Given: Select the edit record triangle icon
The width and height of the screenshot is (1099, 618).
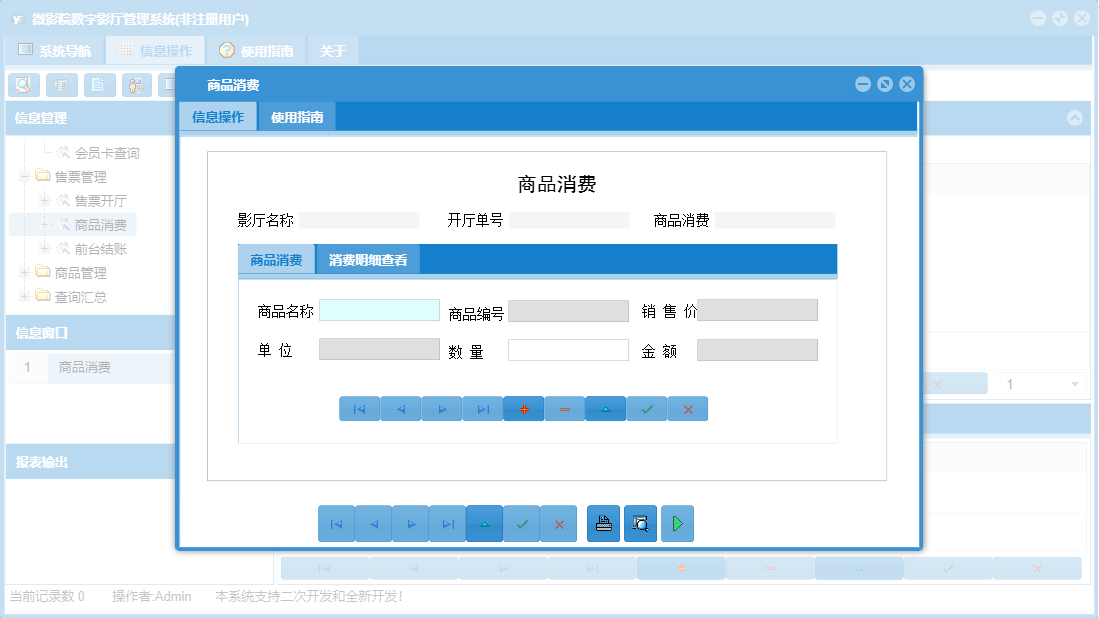Looking at the screenshot, I should [605, 408].
